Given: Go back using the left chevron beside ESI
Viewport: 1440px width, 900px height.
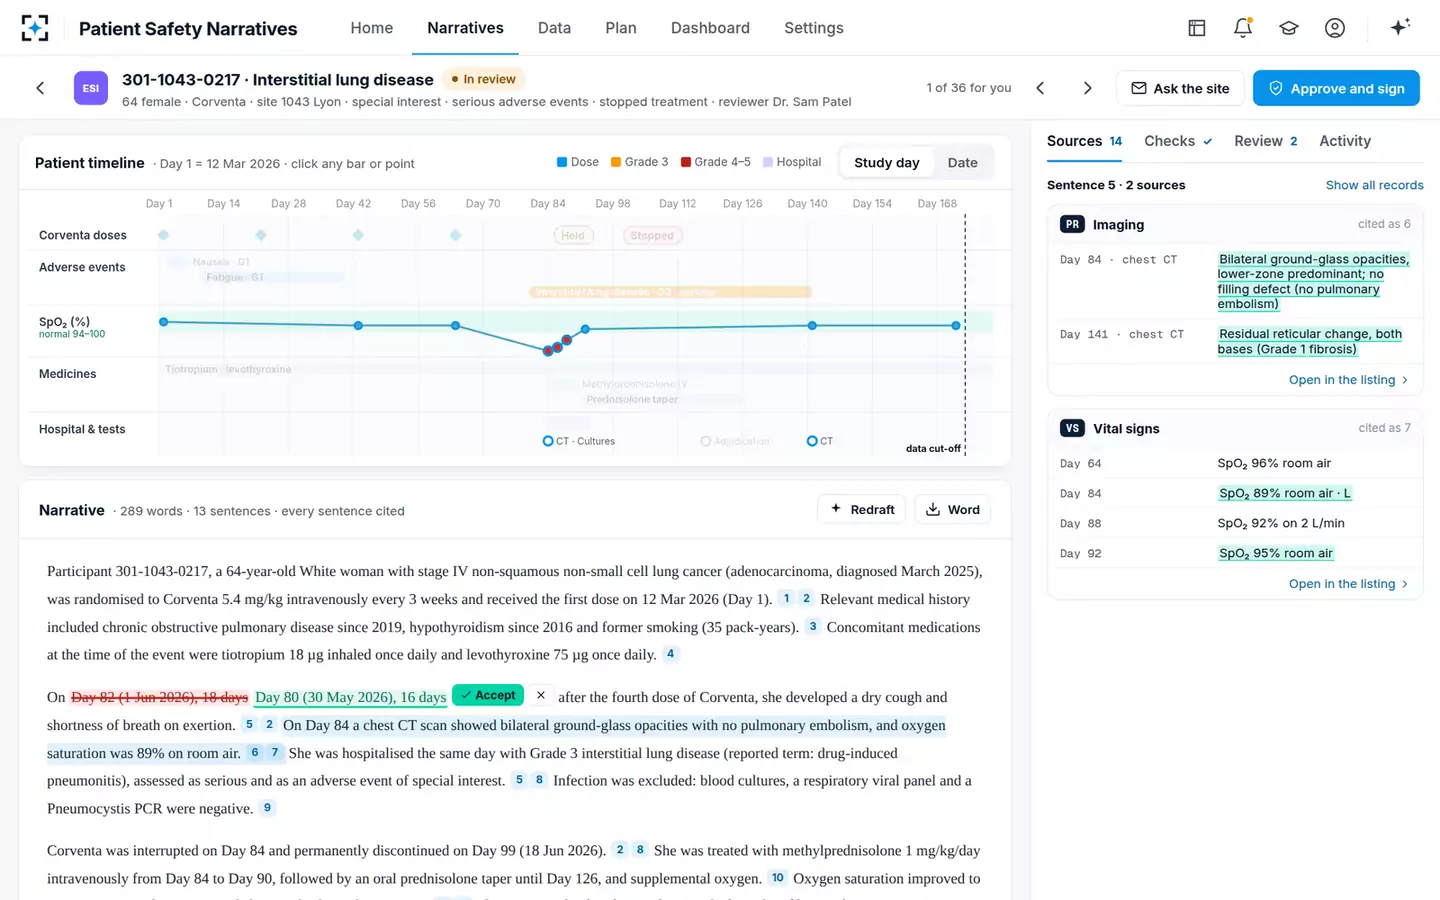Looking at the screenshot, I should (40, 88).
